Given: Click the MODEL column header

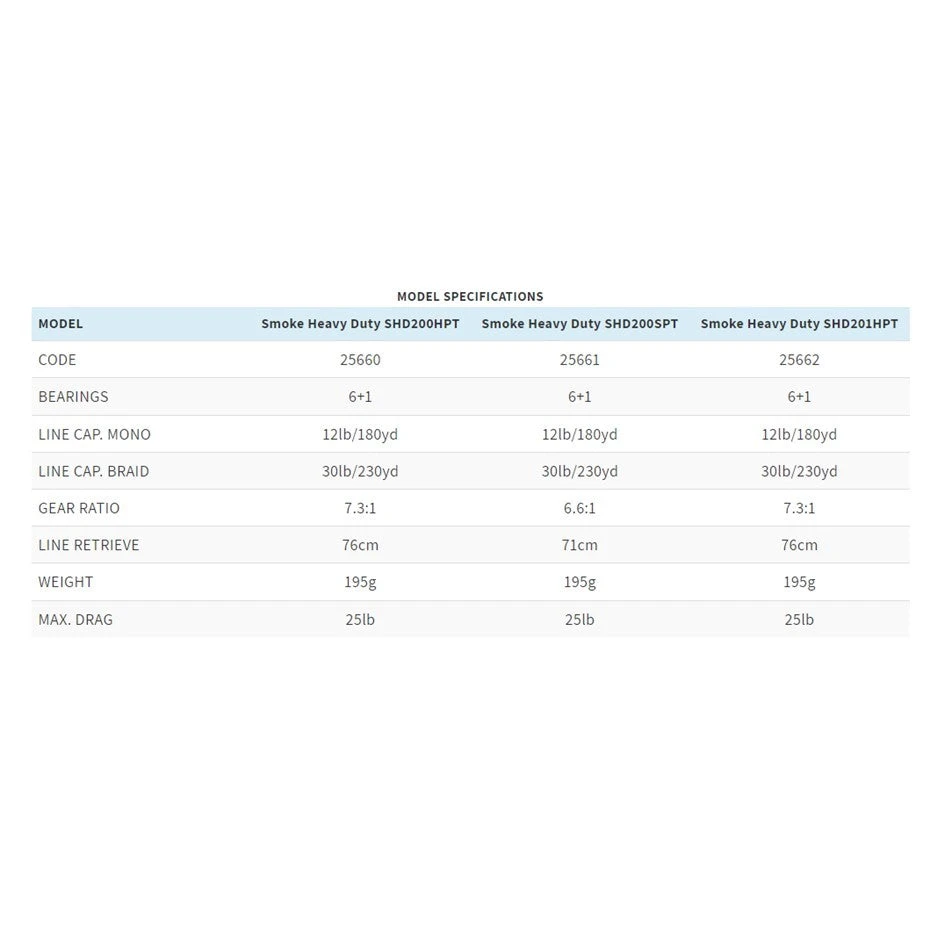Looking at the screenshot, I should click(x=60, y=324).
